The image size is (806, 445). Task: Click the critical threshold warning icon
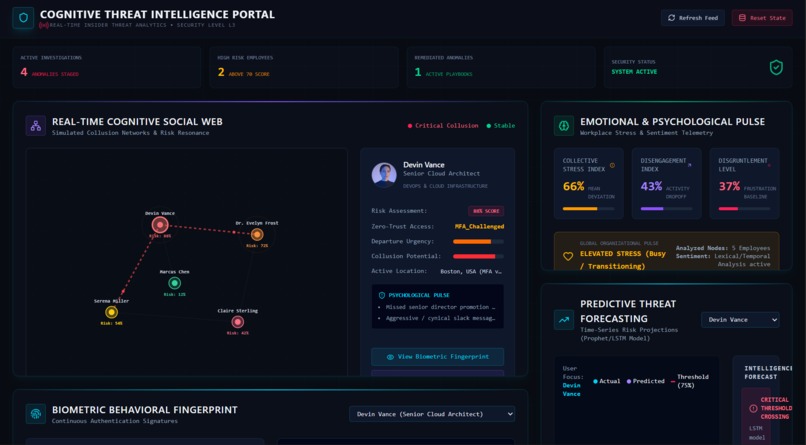coord(753,409)
